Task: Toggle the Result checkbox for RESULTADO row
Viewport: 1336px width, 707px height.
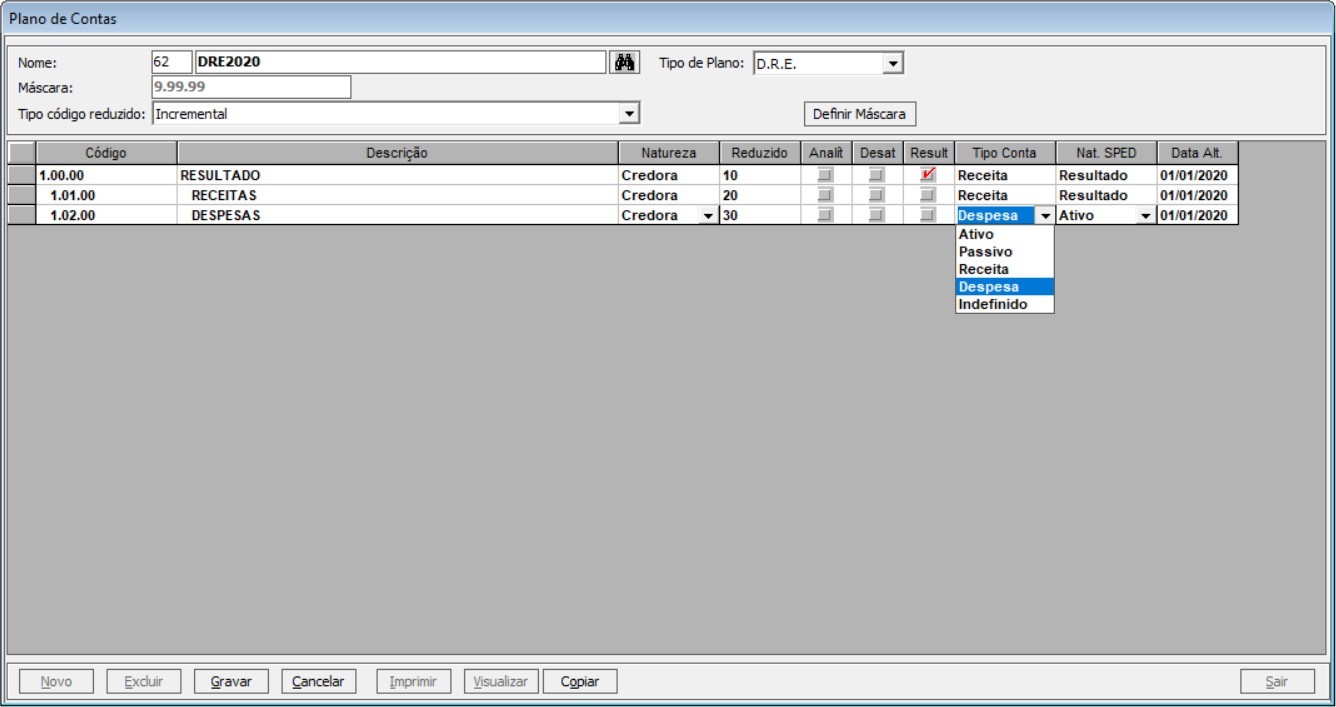Action: [x=928, y=175]
